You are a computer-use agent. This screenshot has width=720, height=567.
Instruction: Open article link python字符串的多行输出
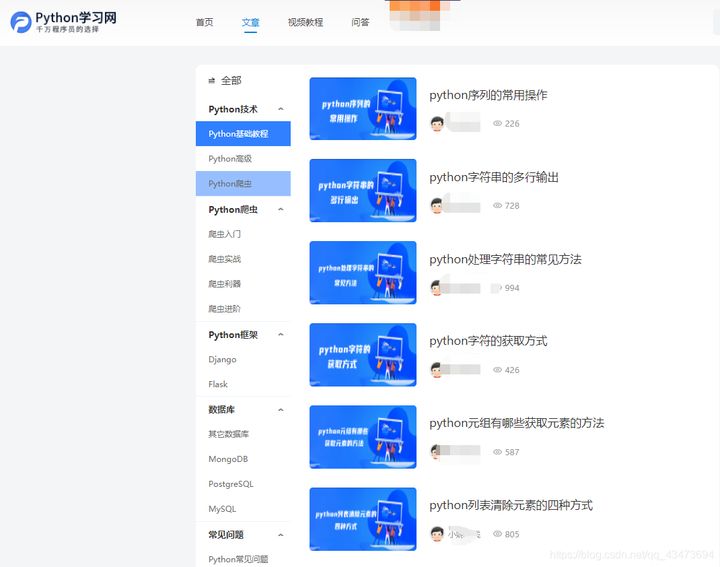pos(494,177)
